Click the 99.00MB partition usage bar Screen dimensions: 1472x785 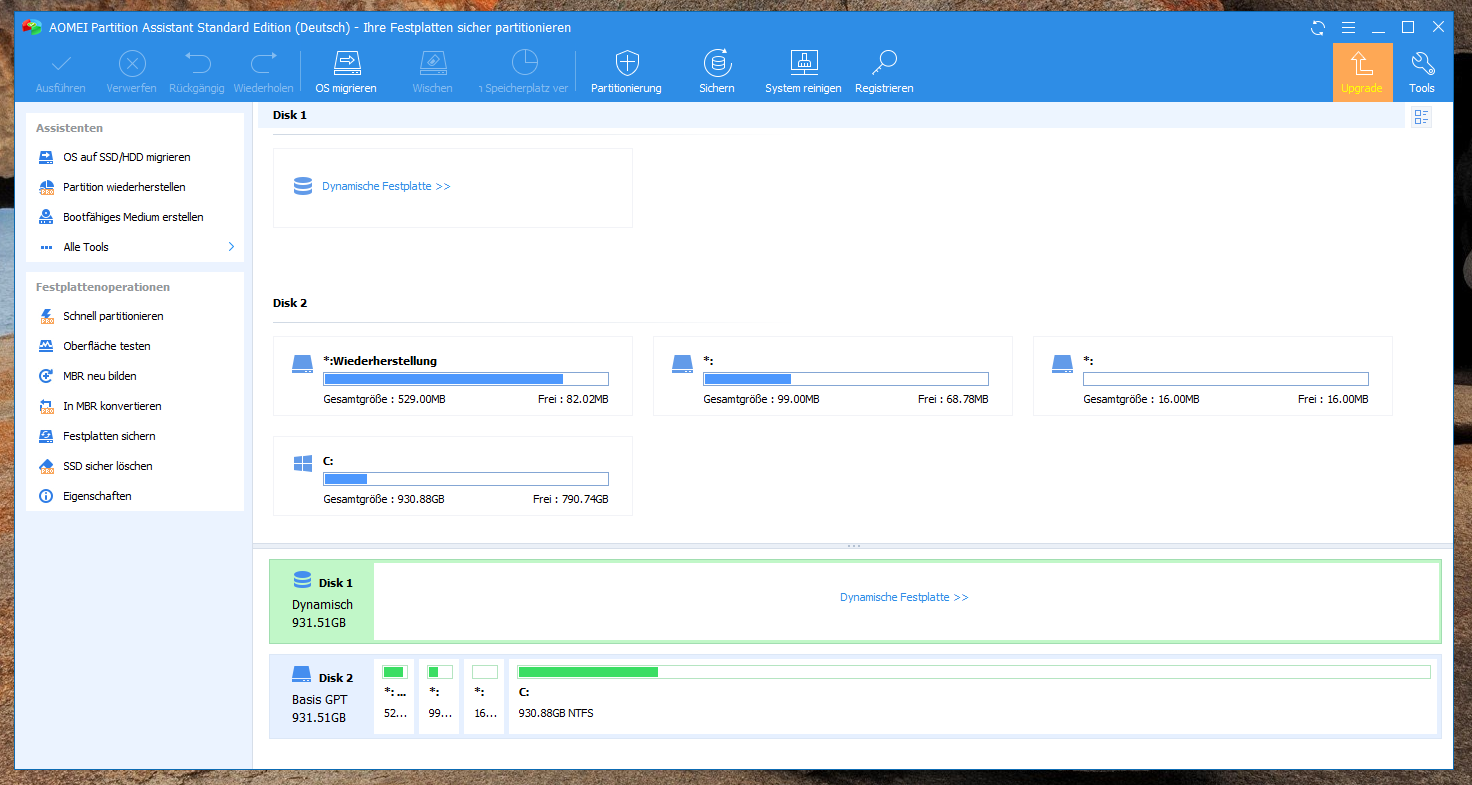click(x=846, y=379)
